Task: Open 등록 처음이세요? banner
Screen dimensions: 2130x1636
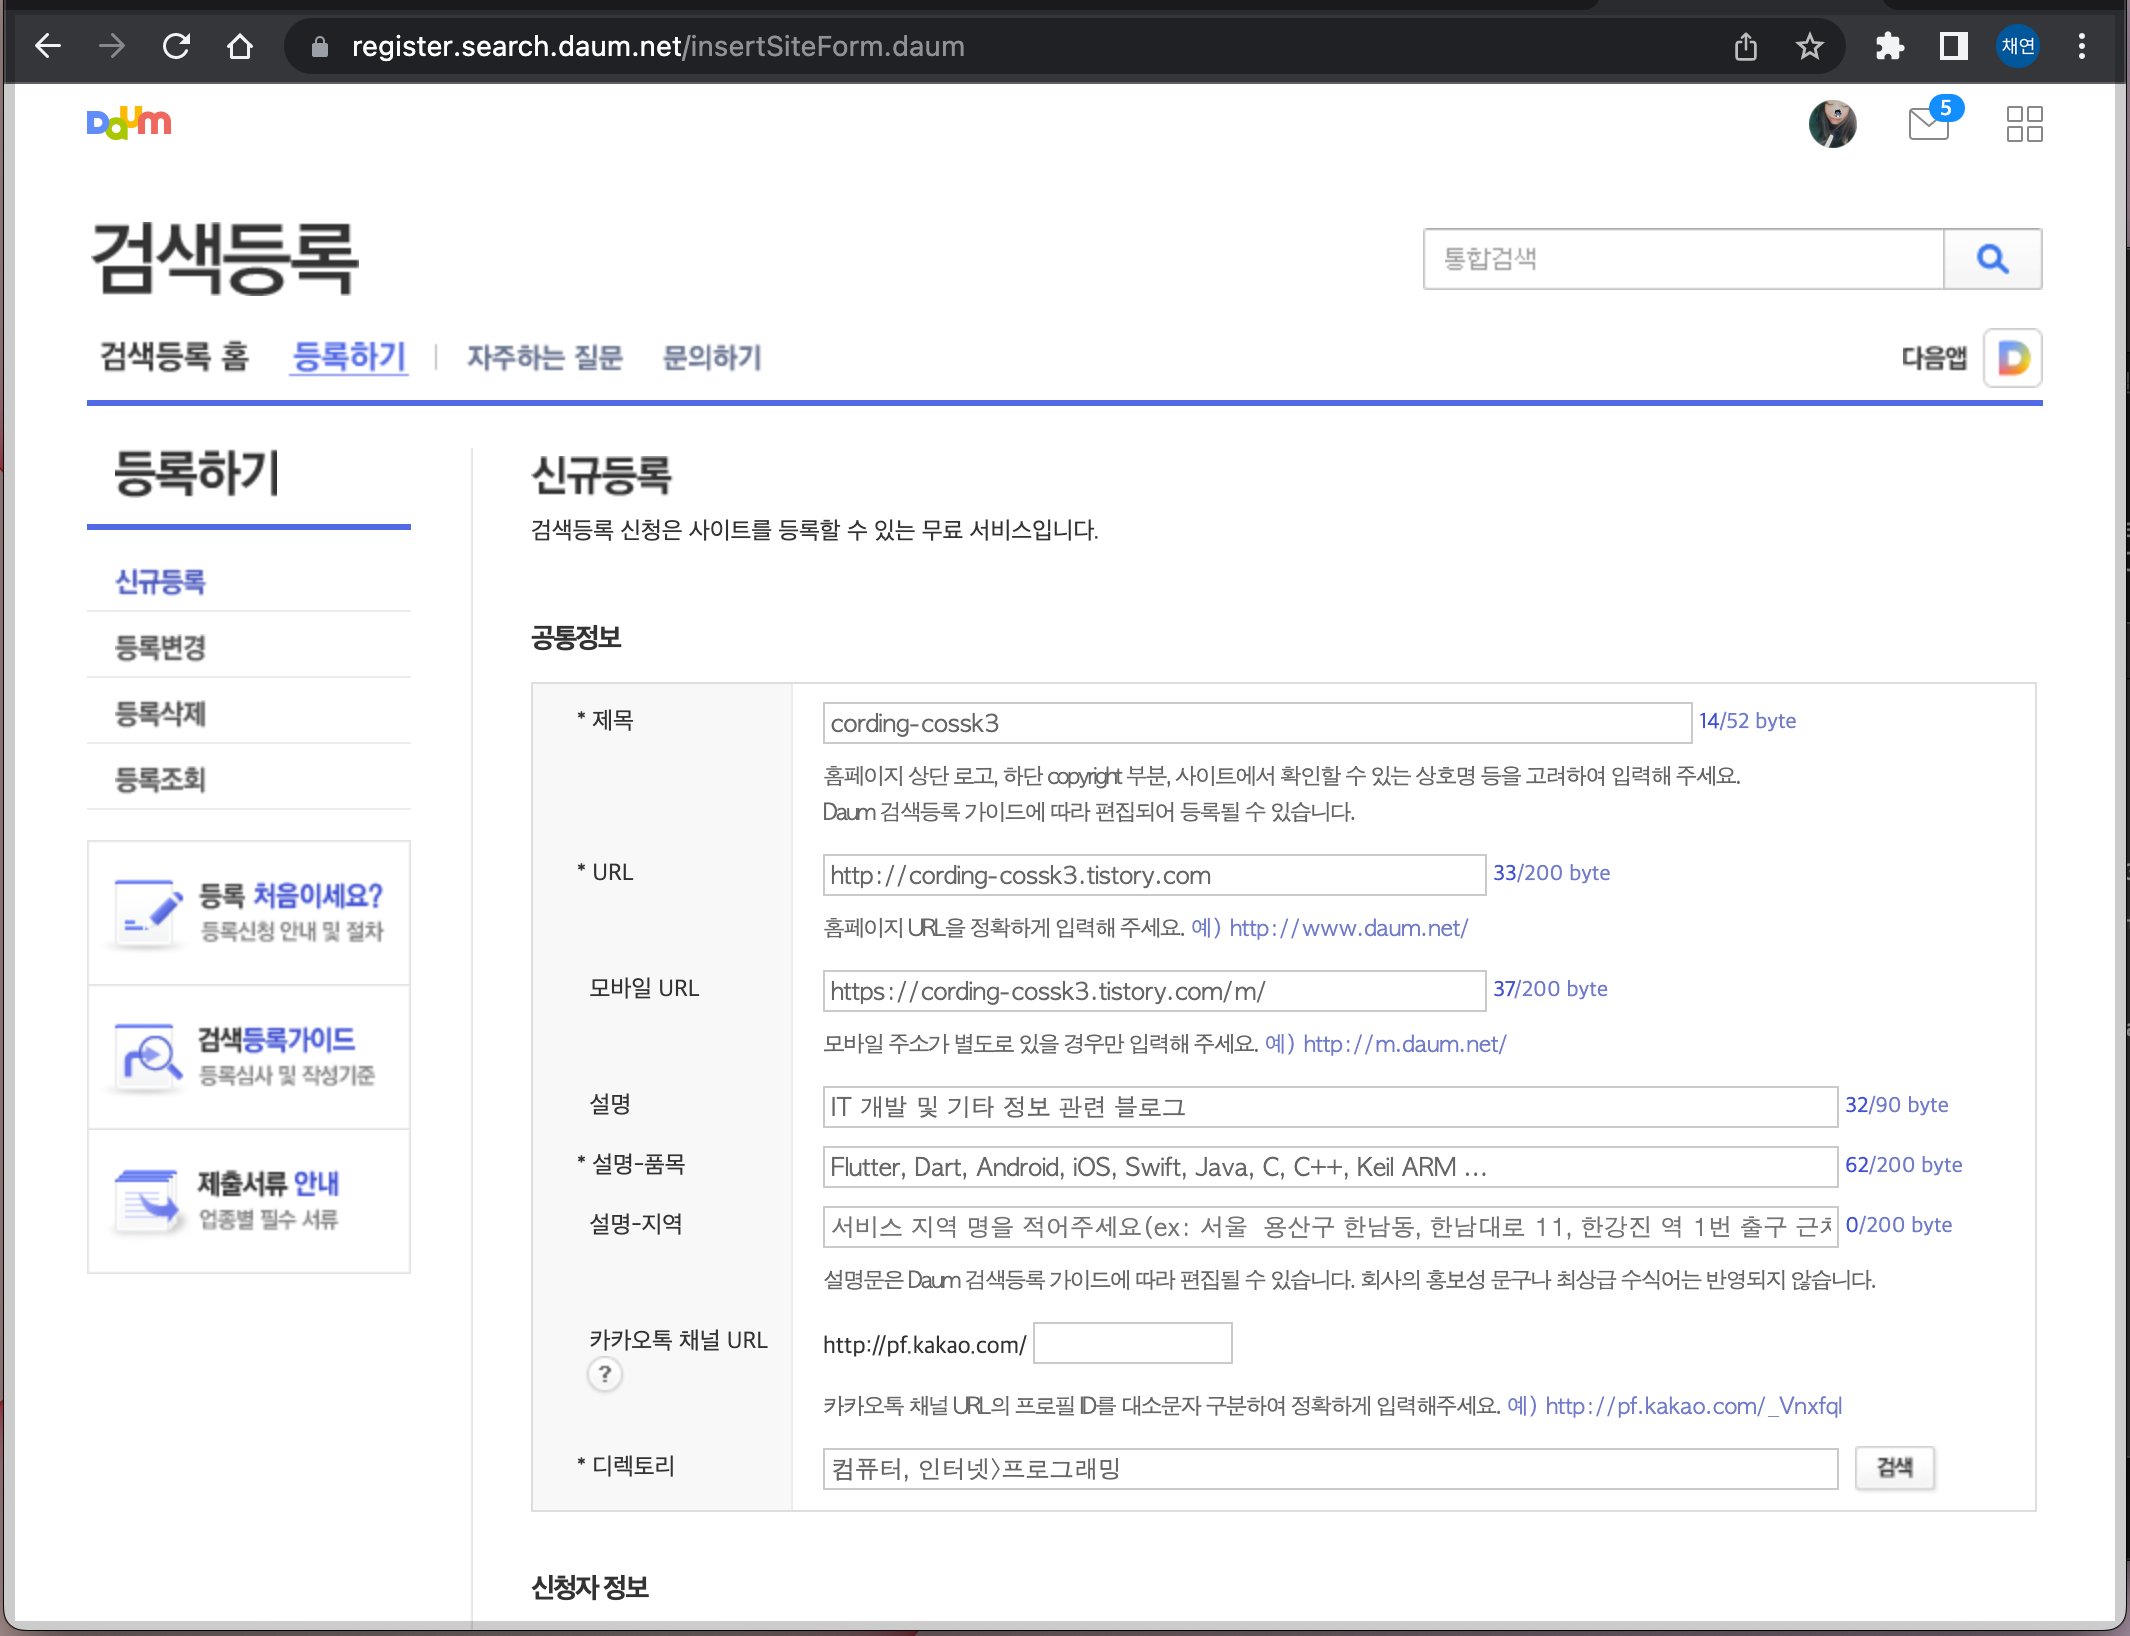Action: tap(249, 913)
